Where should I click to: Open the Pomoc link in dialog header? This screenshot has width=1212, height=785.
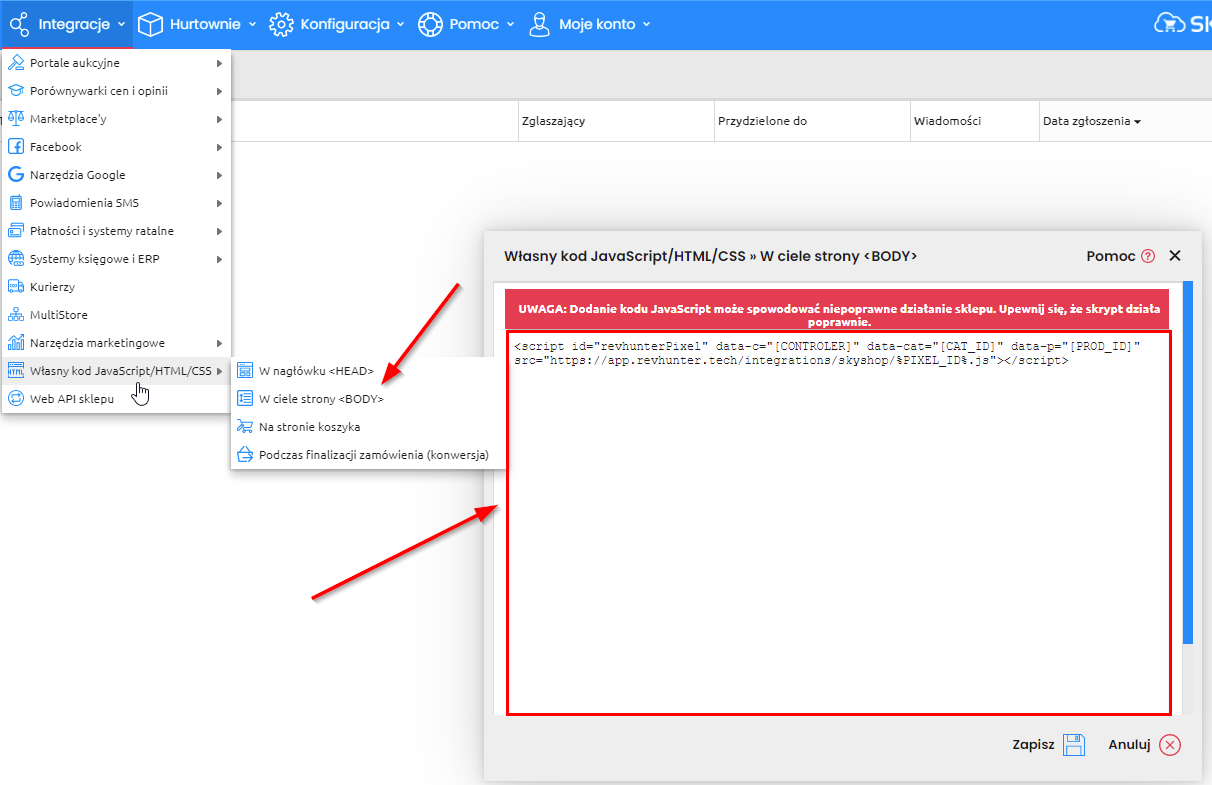click(x=1111, y=256)
